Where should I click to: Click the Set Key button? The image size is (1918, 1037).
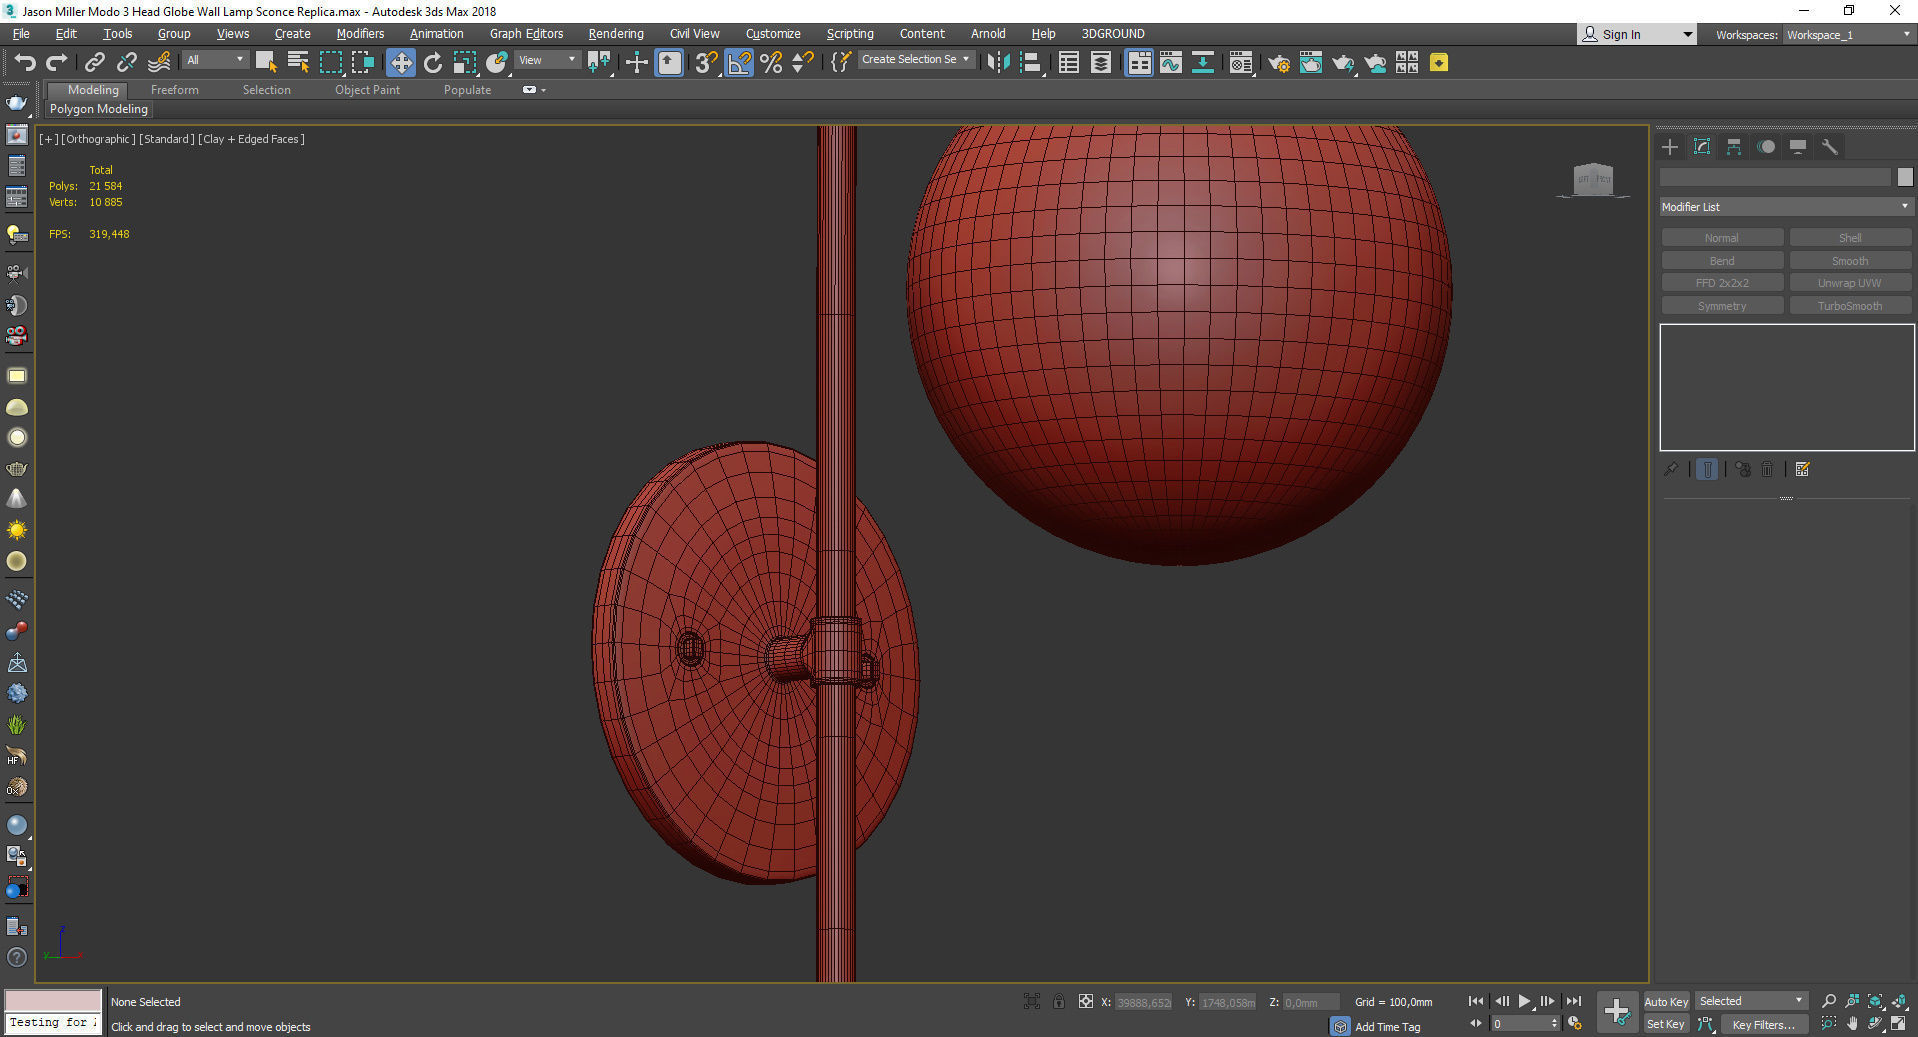pyautogui.click(x=1666, y=1024)
